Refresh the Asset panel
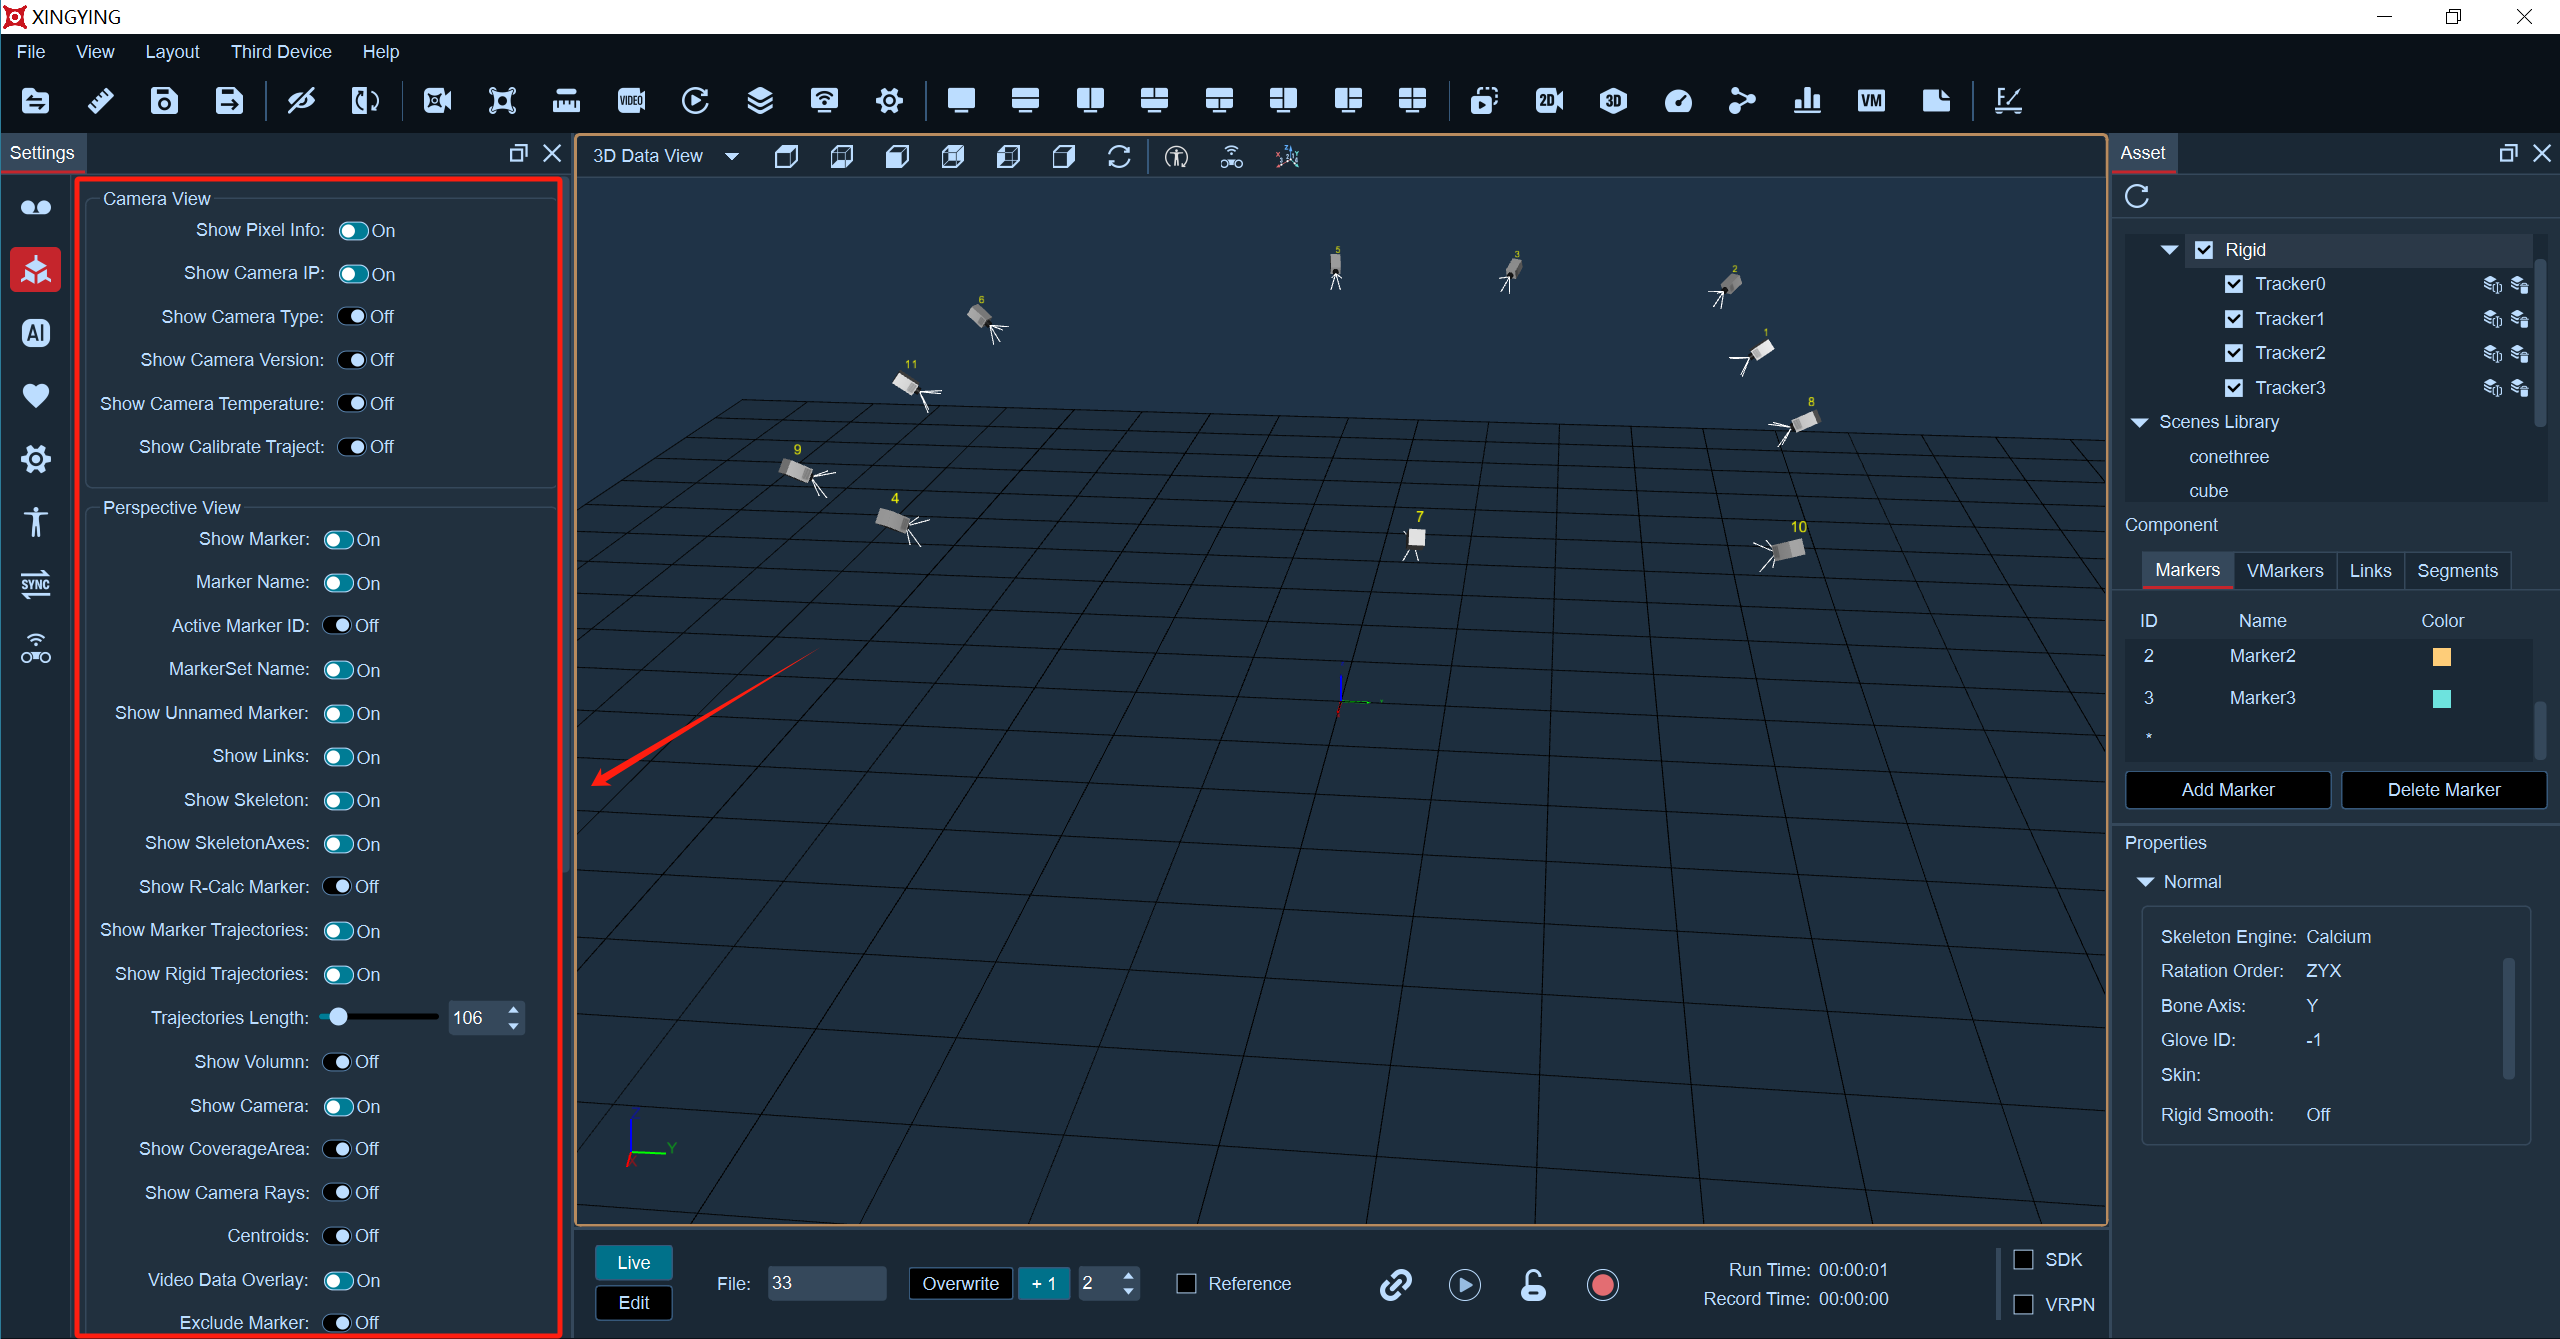2560x1339 pixels. tap(2137, 196)
